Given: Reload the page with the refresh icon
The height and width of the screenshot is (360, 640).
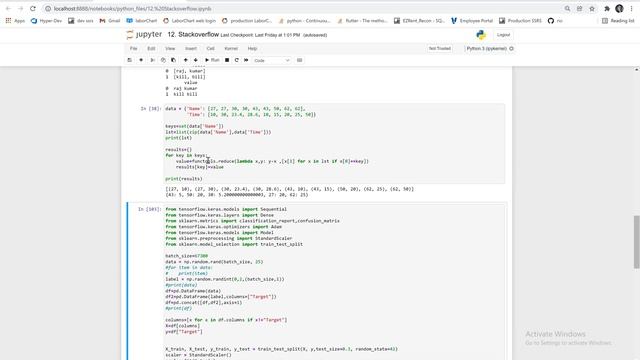Looking at the screenshot, I should point(33,9).
